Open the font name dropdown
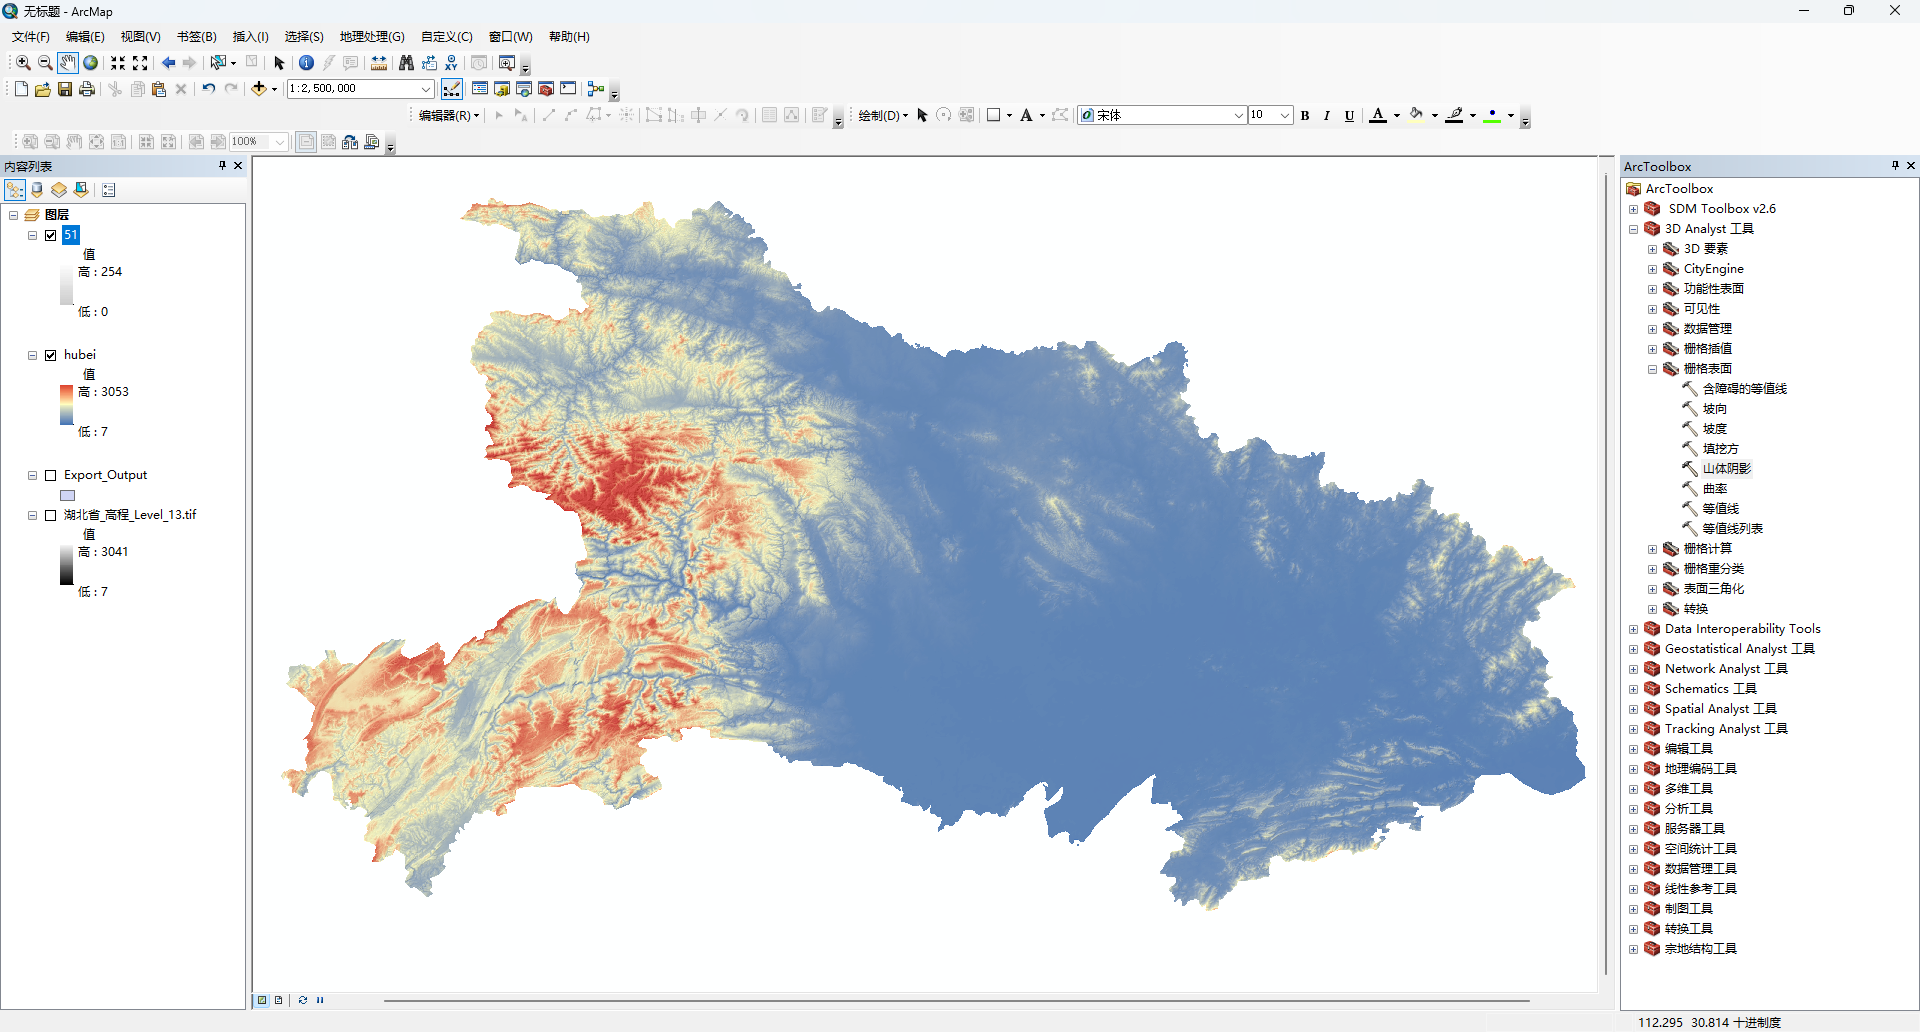Image resolution: width=1920 pixels, height=1032 pixels. coord(1238,116)
